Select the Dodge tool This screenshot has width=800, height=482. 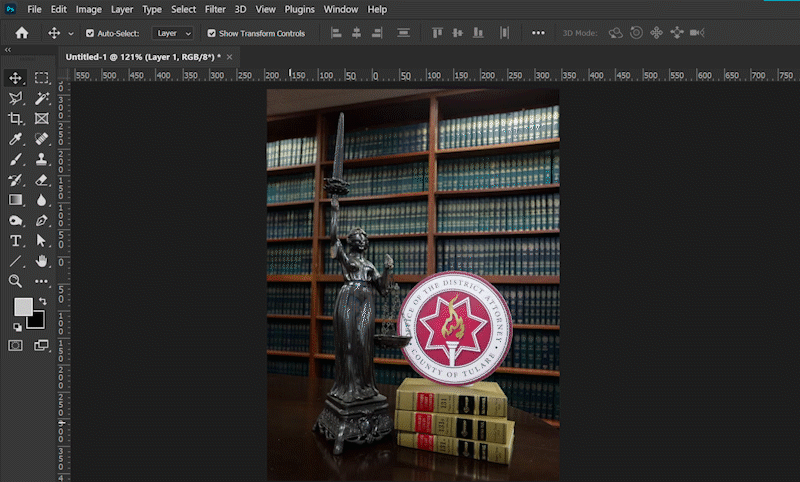click(x=15, y=220)
